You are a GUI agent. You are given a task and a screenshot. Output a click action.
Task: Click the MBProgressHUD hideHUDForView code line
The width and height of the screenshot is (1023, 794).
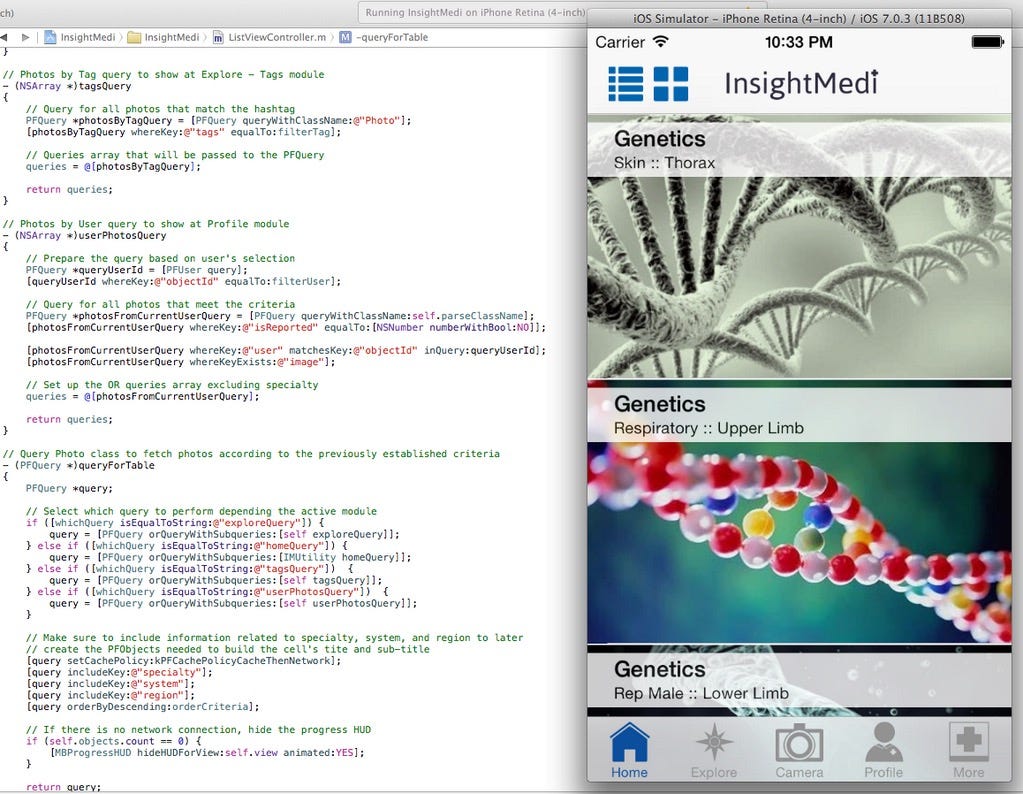(207, 752)
